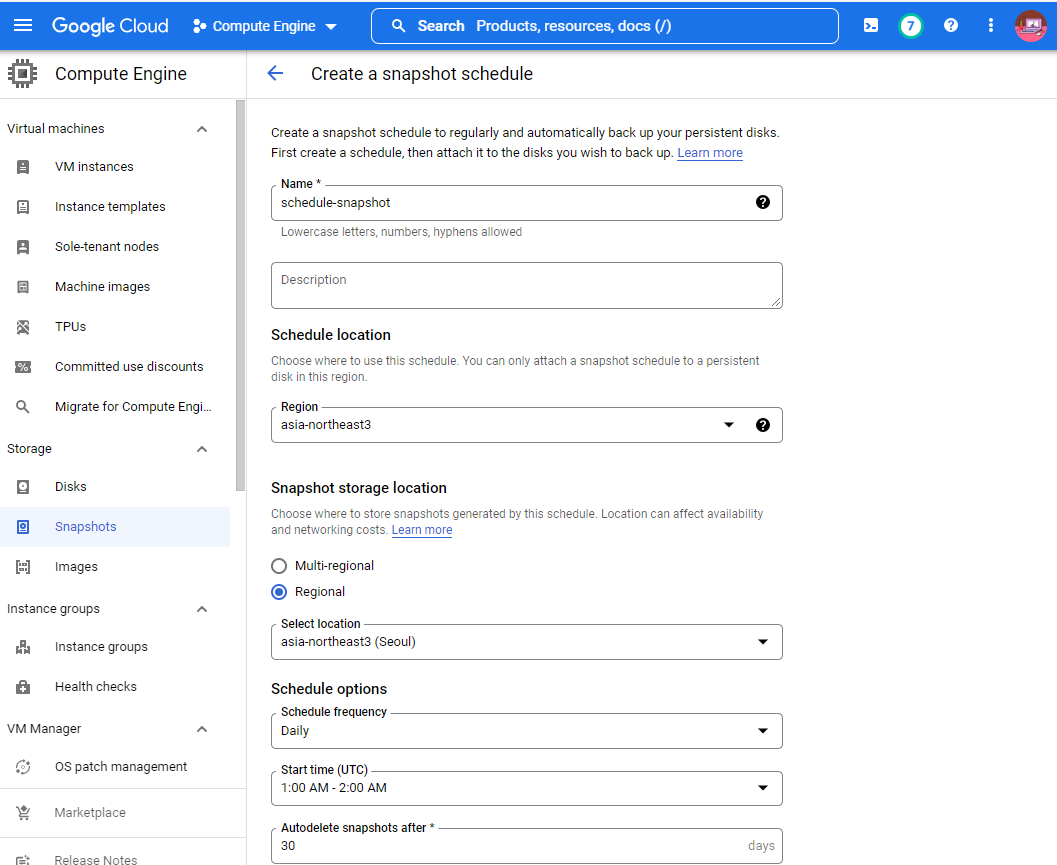Open Sole-tenant nodes page
Viewport: 1057px width, 865px height.
pos(107,247)
